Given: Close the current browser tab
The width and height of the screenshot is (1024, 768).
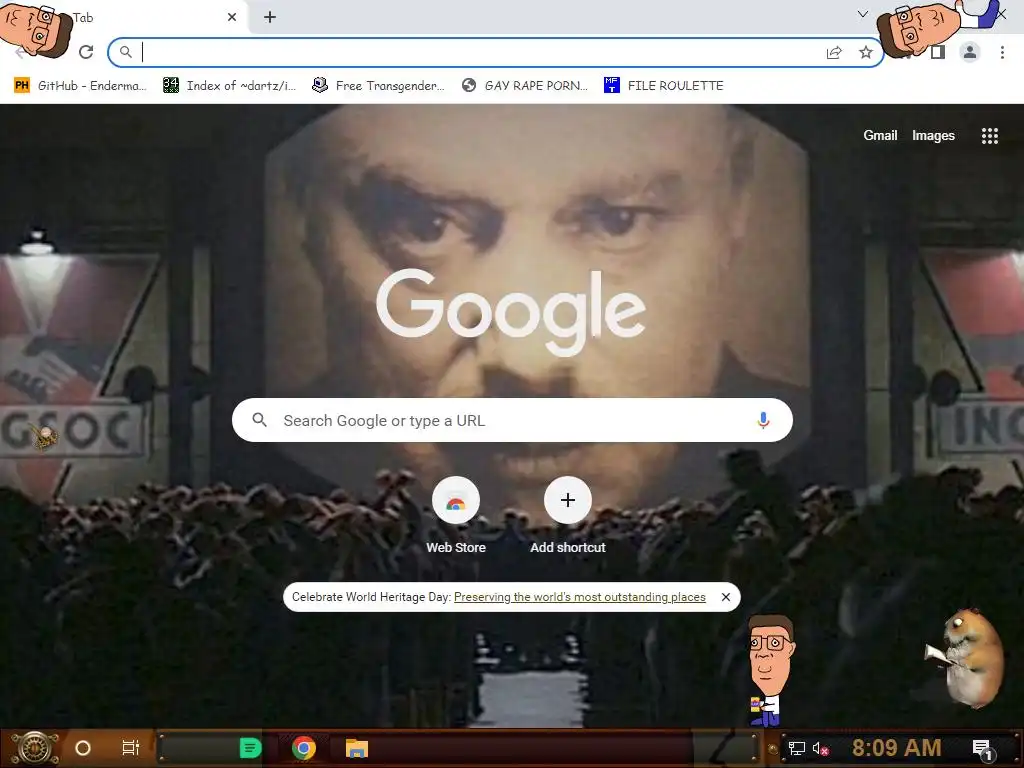Looking at the screenshot, I should pyautogui.click(x=232, y=17).
